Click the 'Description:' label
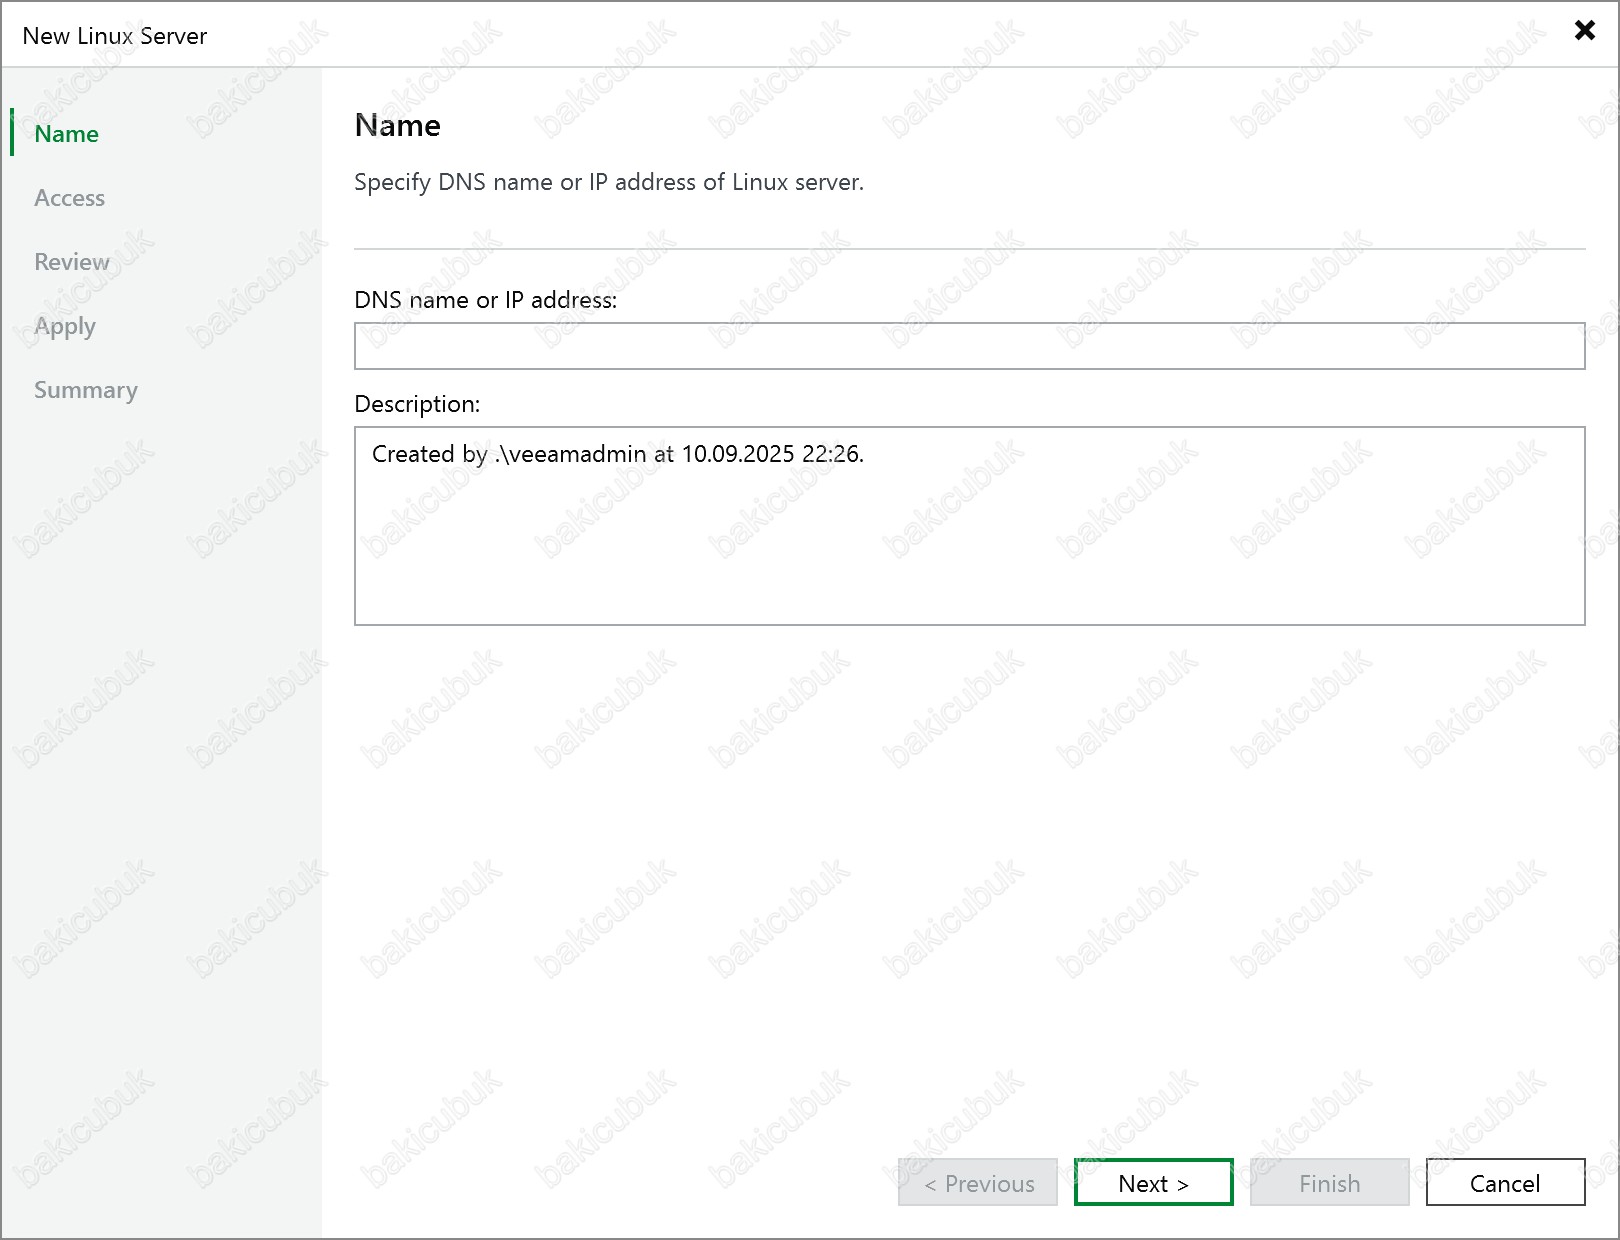Screen dimensions: 1620x1240 pos(417,404)
